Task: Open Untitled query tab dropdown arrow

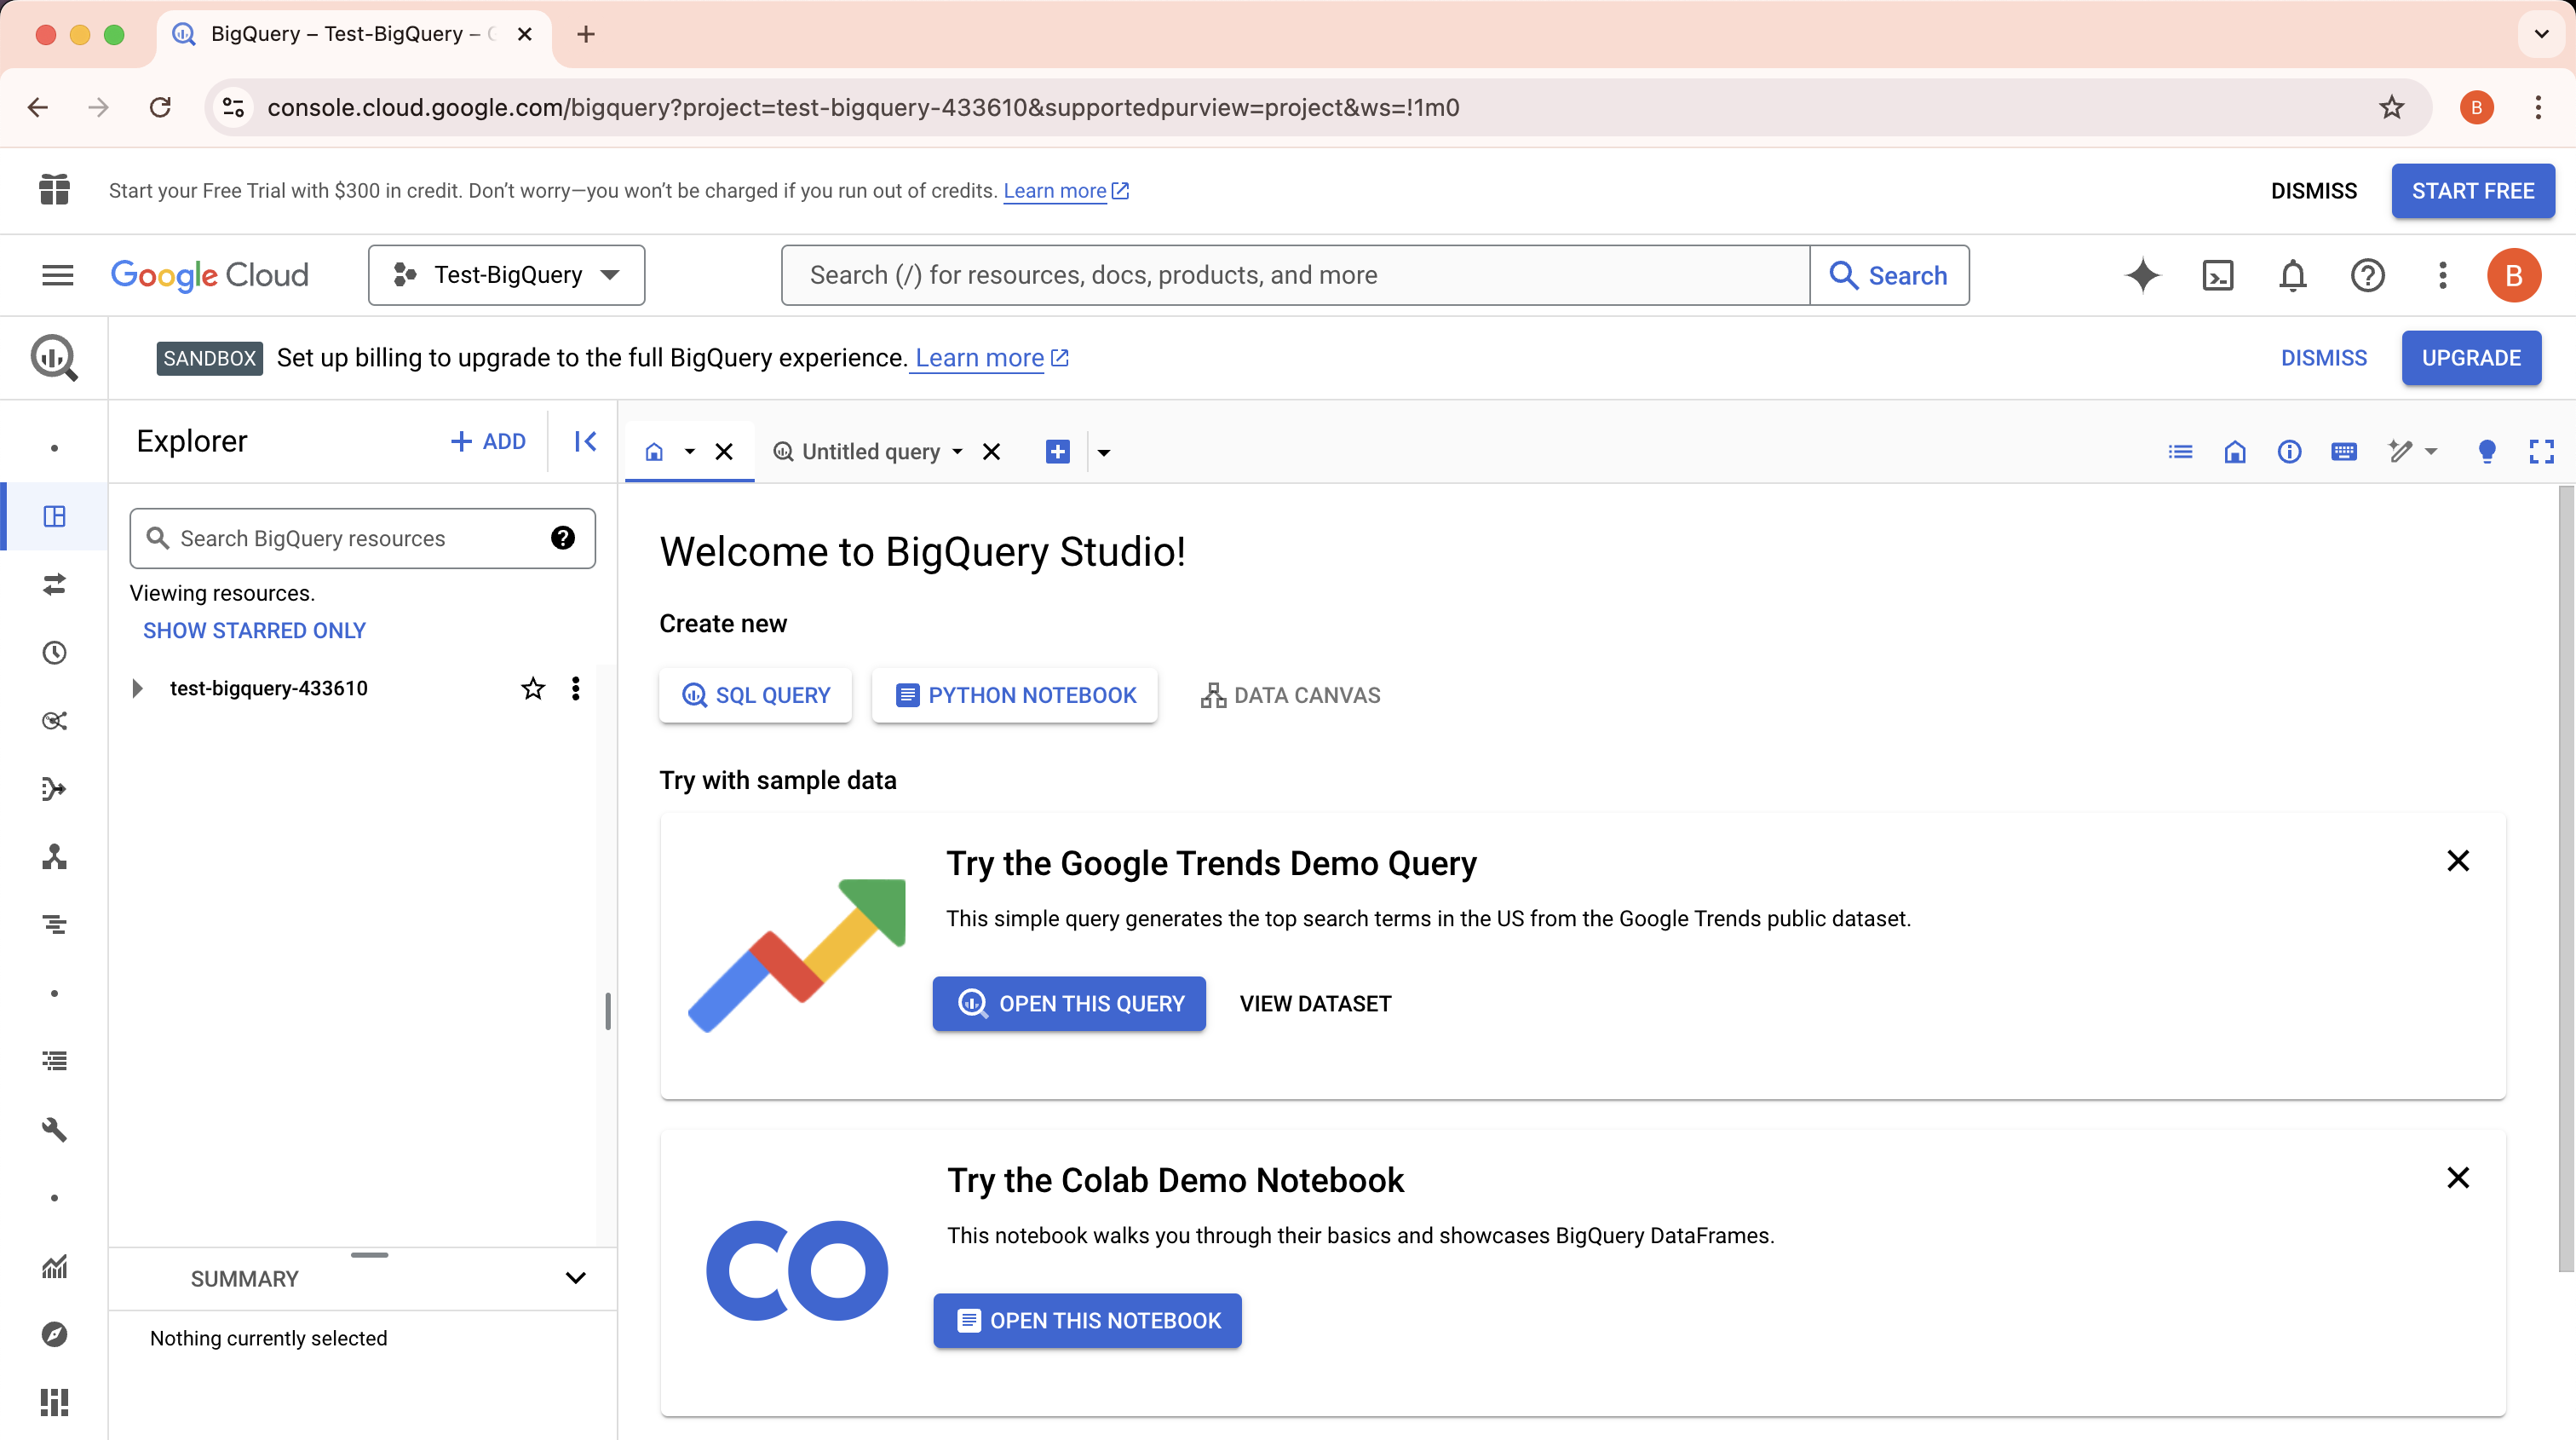Action: click(x=957, y=452)
